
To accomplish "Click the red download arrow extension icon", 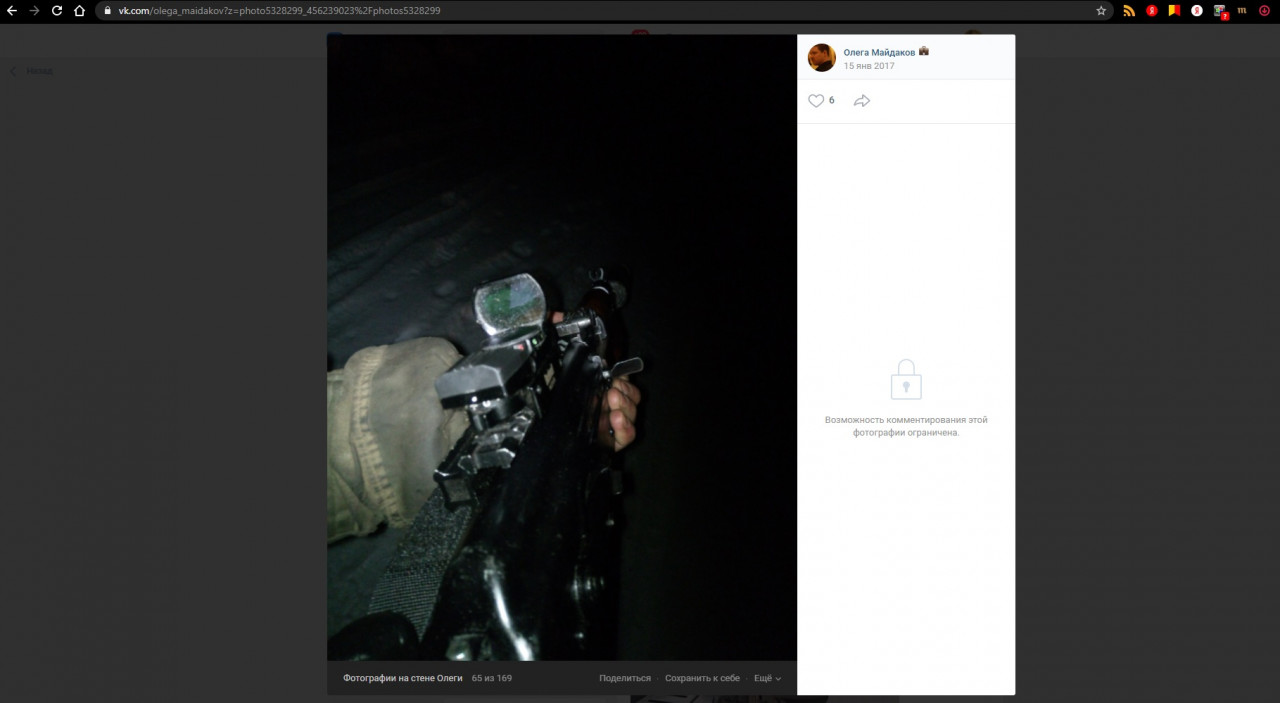I will [1264, 11].
